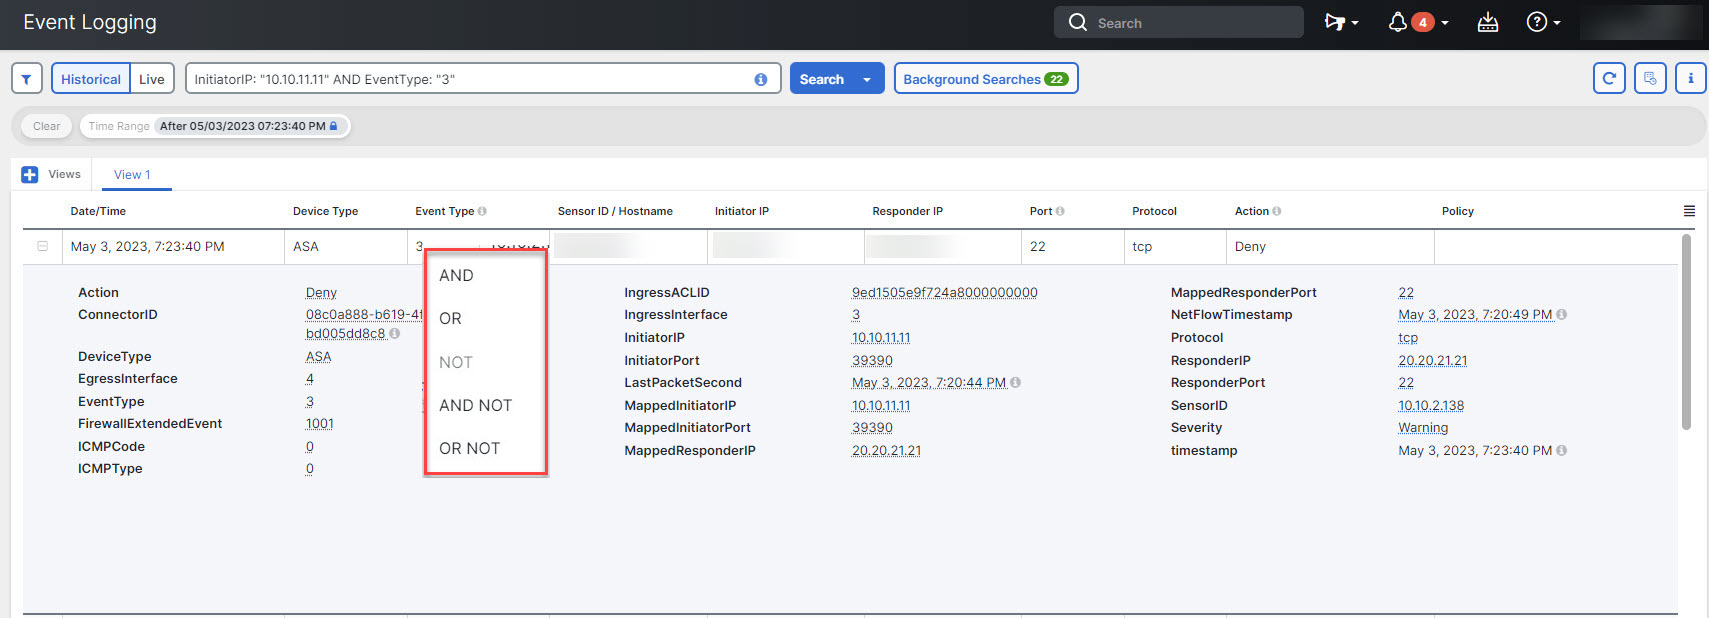This screenshot has width=1709, height=618.
Task: Switch to Live mode
Action: point(152,79)
